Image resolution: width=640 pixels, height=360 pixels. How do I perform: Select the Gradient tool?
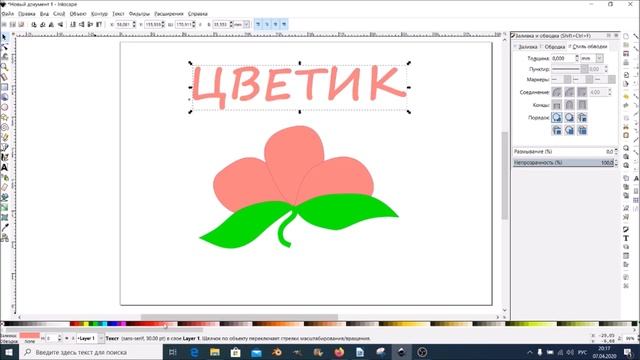tap(4, 207)
